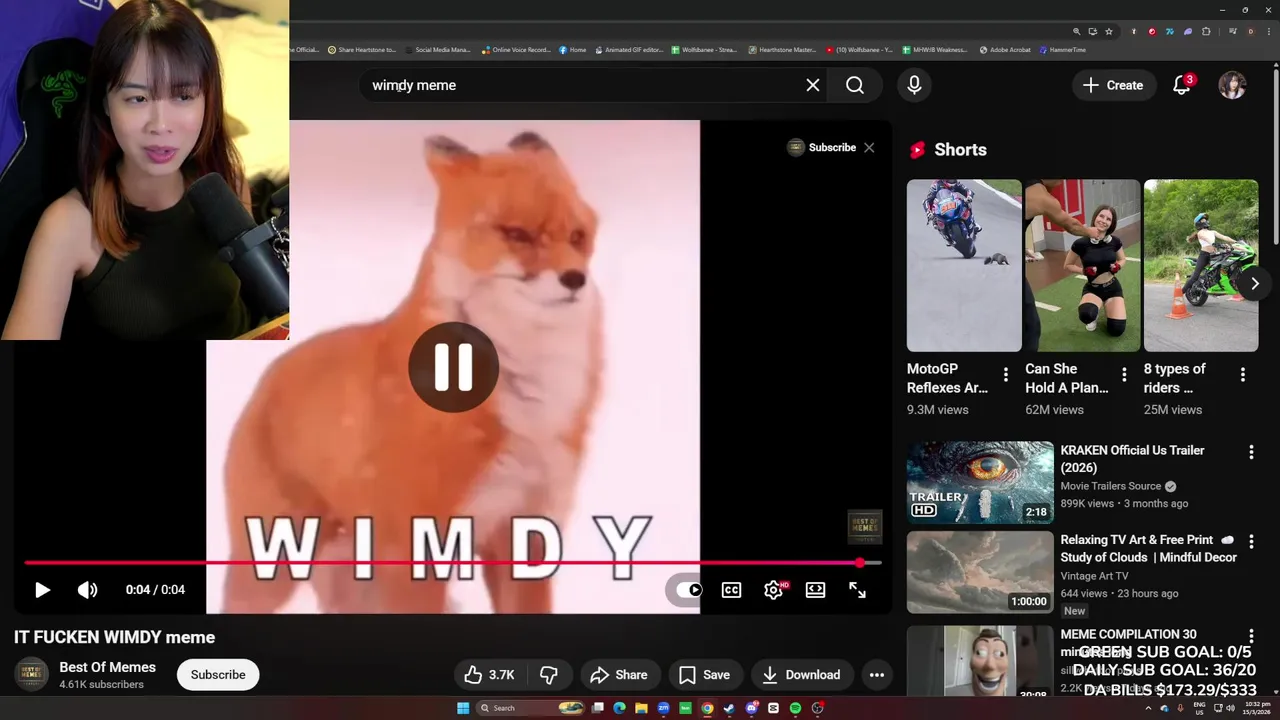1280x720 pixels.
Task: Open the KRAKEN Official Us Trailer thumbnail
Action: pos(980,483)
